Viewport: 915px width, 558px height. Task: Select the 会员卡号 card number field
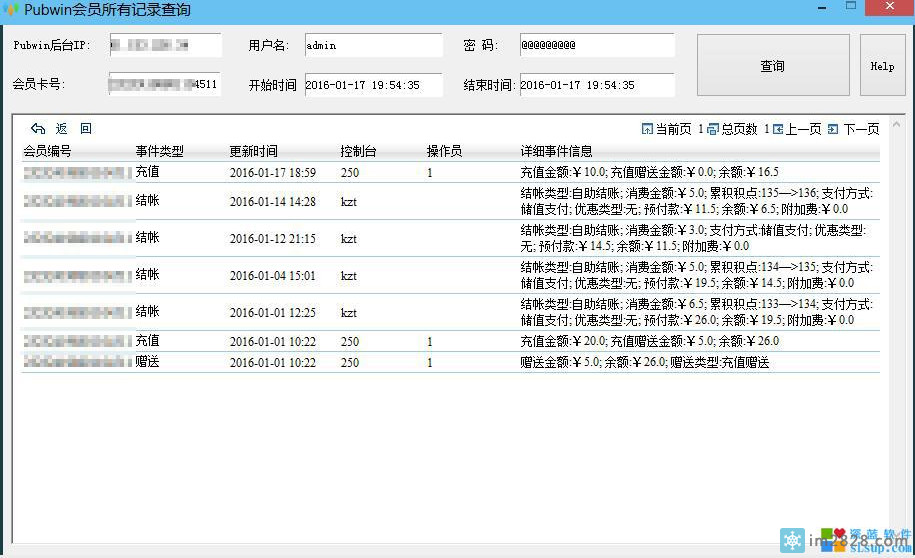[164, 85]
